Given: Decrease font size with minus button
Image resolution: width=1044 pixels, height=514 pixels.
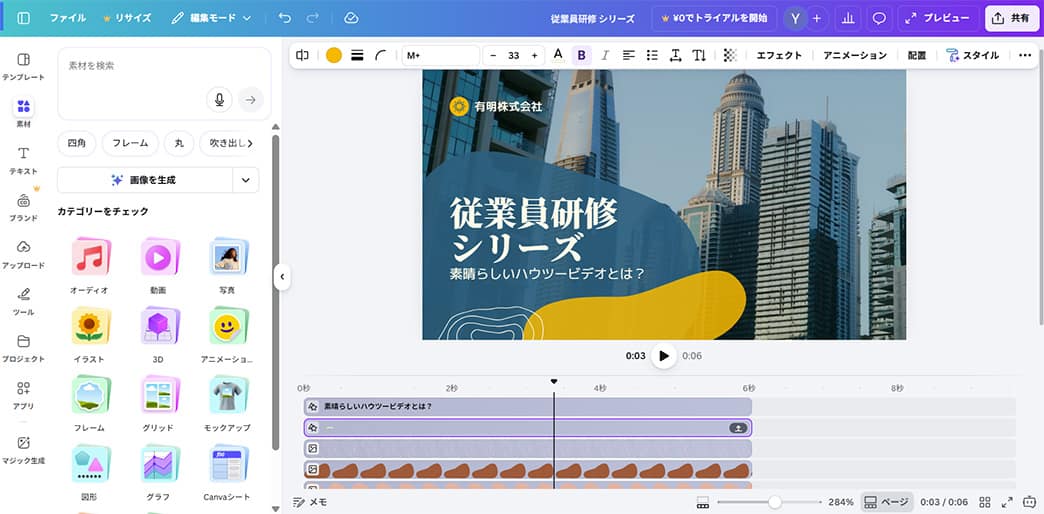Looking at the screenshot, I should coord(493,56).
